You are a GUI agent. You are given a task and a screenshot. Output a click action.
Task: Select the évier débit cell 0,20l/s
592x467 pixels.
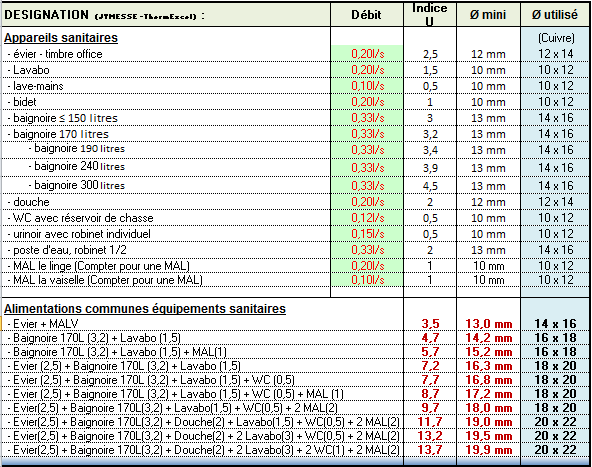367,54
